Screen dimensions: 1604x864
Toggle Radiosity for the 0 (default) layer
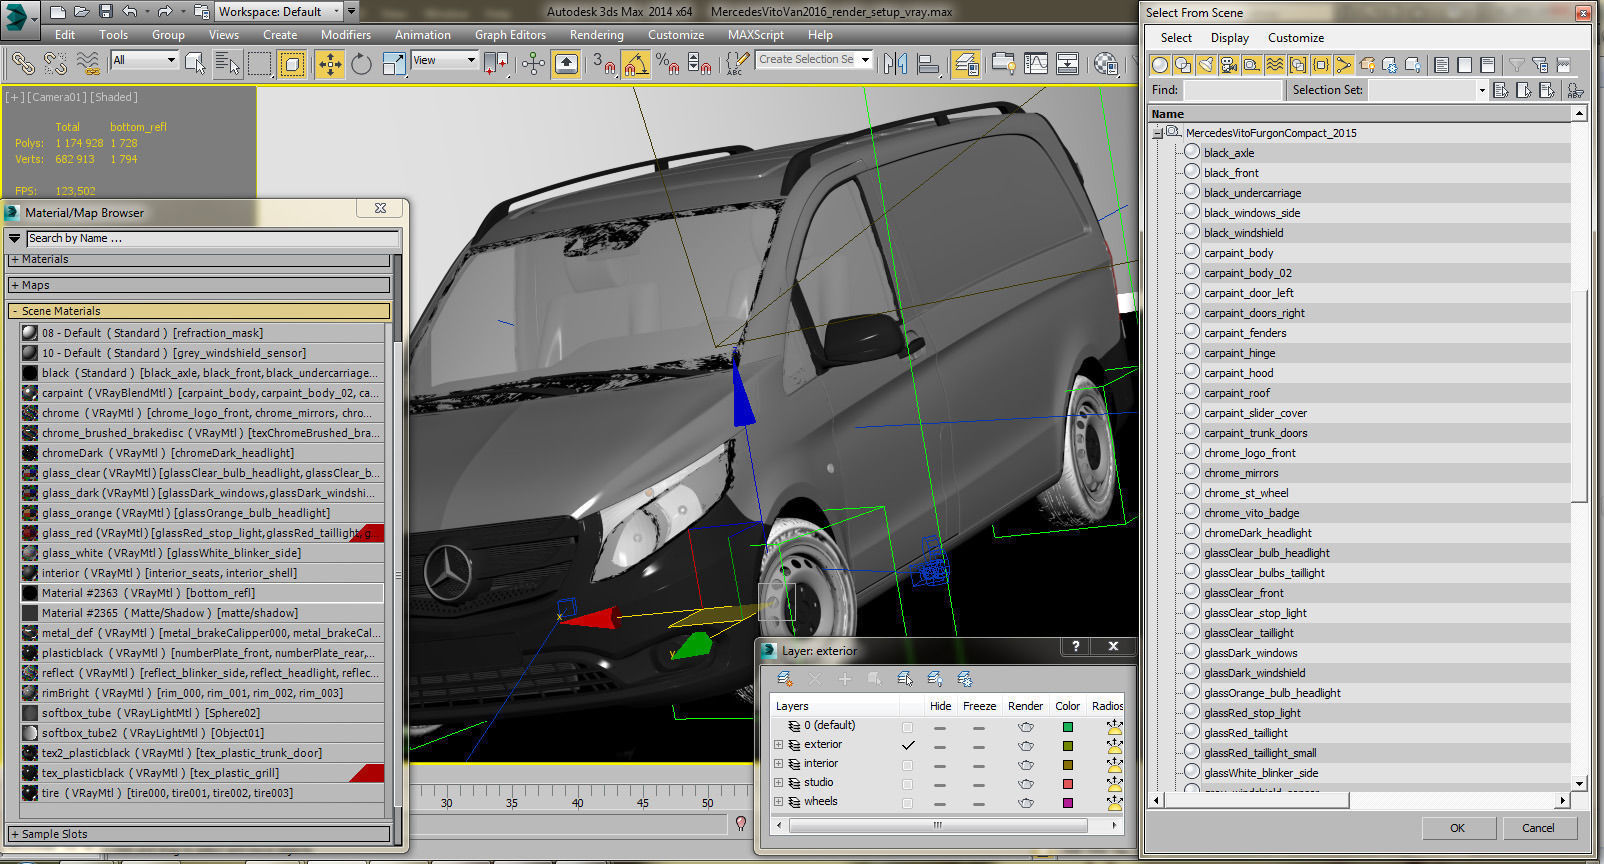[1114, 727]
